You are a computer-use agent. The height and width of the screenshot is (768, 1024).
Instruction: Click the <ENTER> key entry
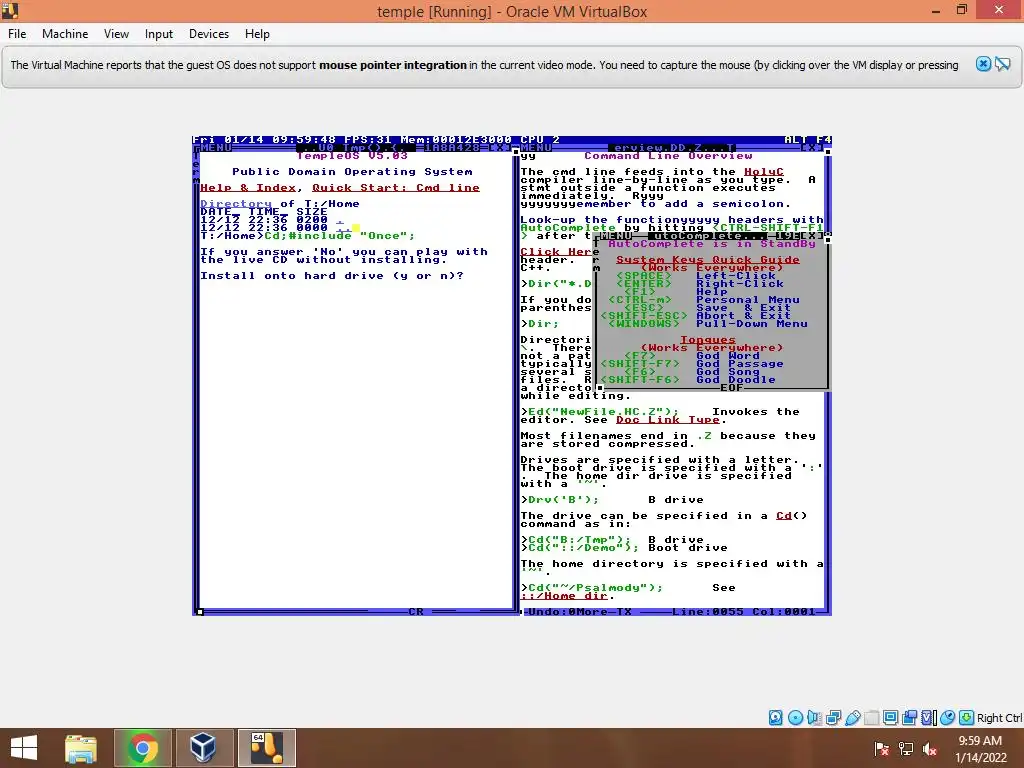644,283
